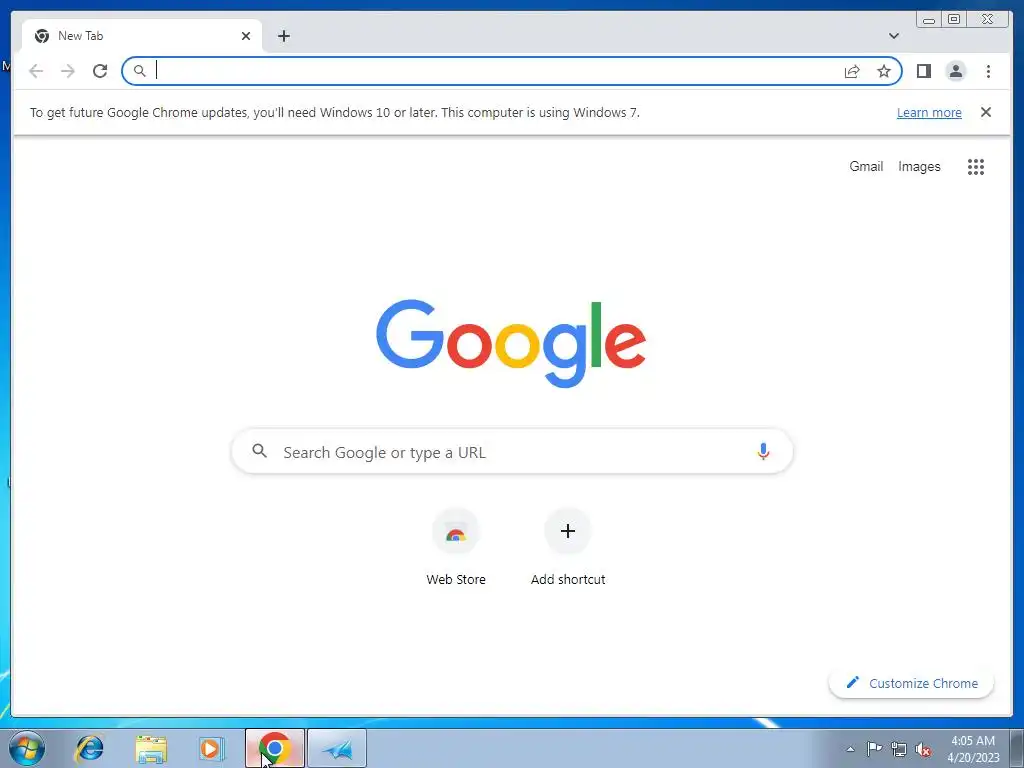Reload the page with refresh icon

pyautogui.click(x=100, y=71)
